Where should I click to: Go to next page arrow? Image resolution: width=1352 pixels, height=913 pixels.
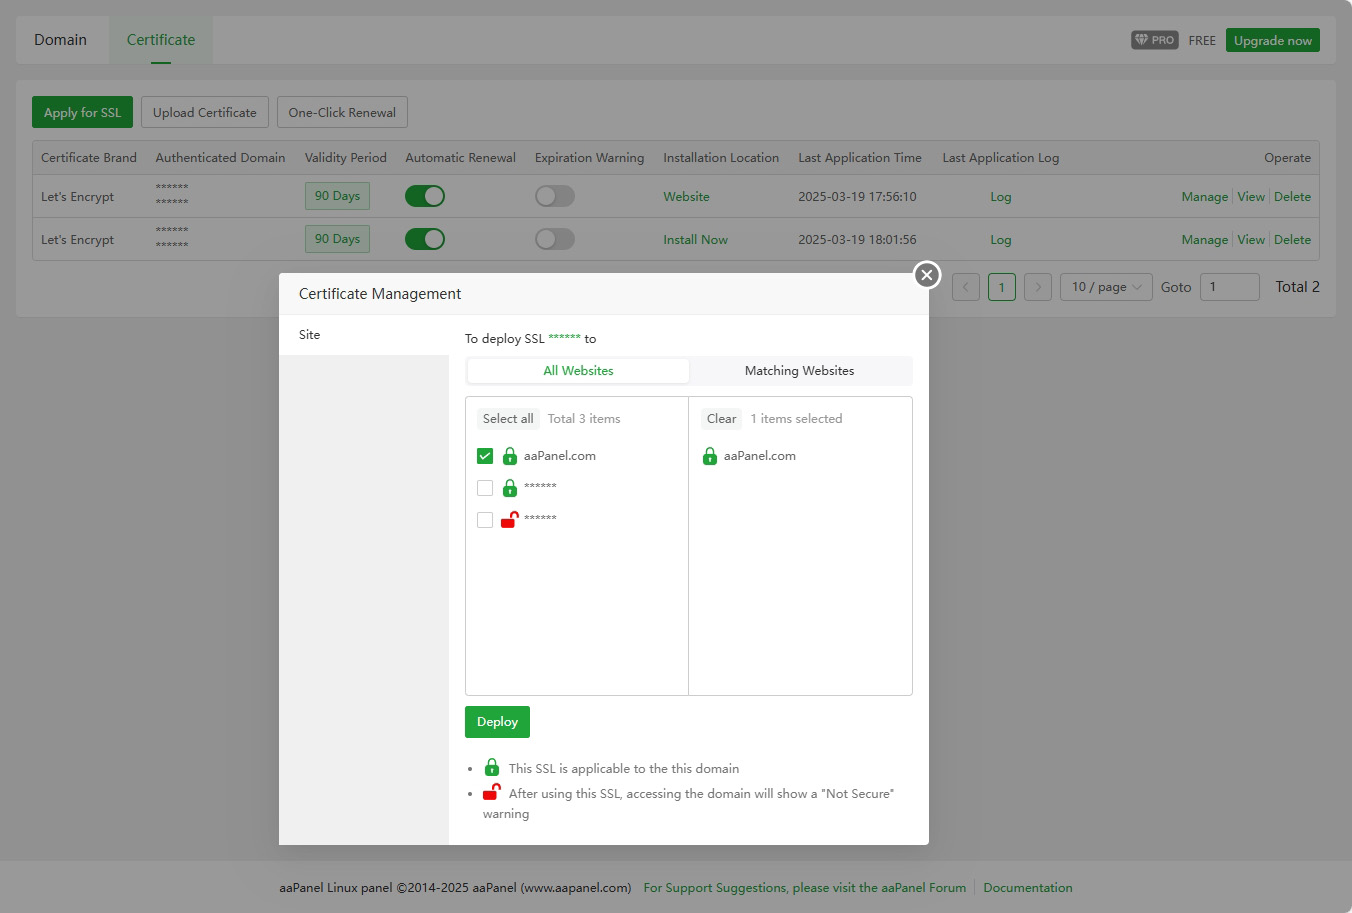pos(1038,287)
